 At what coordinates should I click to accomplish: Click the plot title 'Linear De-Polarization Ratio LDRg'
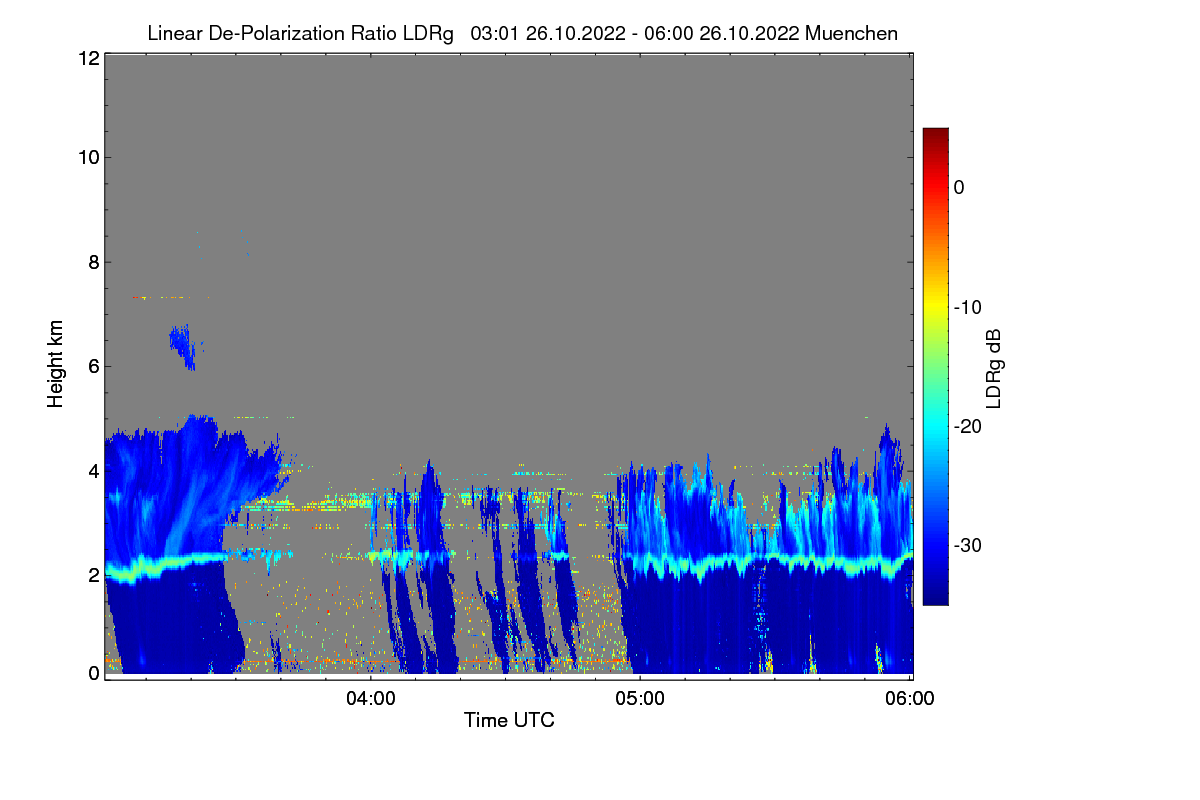(x=300, y=34)
